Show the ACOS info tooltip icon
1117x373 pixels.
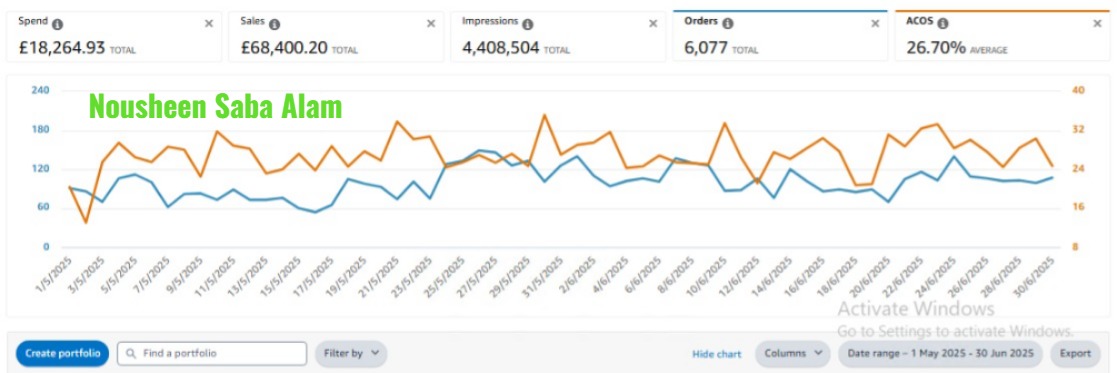(x=942, y=23)
